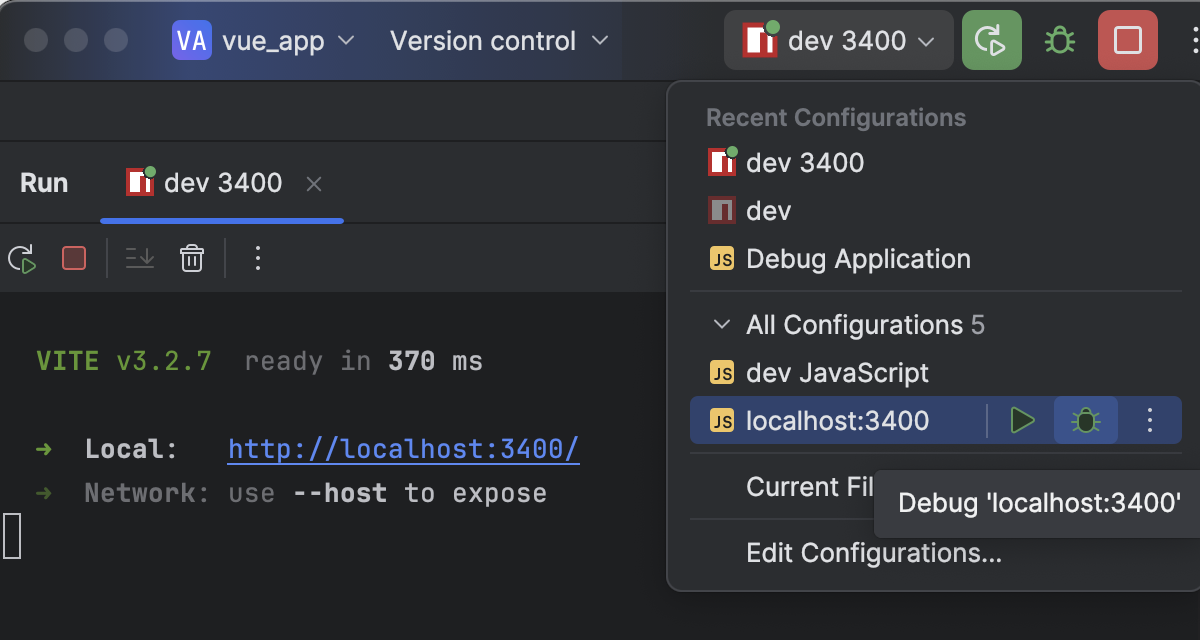Open more options kebab in the Run panel
The image size is (1200, 640).
(257, 258)
